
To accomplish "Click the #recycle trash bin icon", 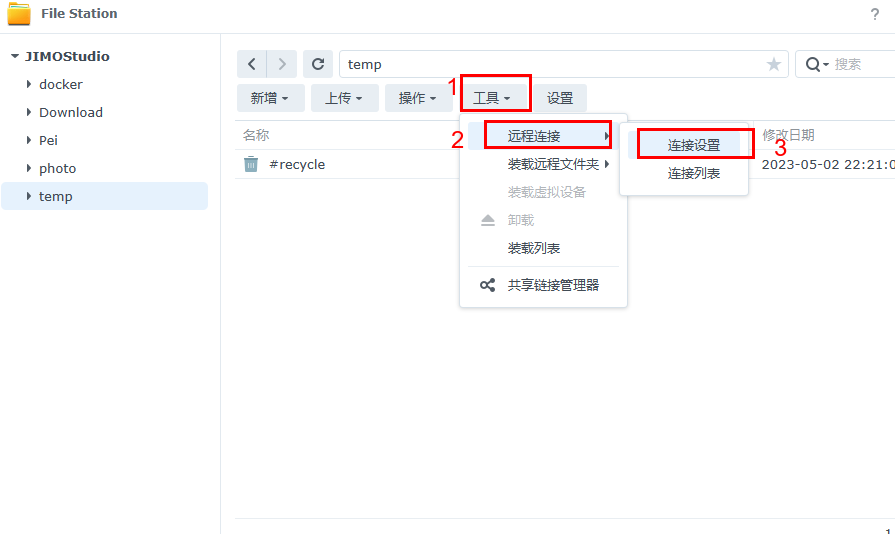I will point(251,164).
